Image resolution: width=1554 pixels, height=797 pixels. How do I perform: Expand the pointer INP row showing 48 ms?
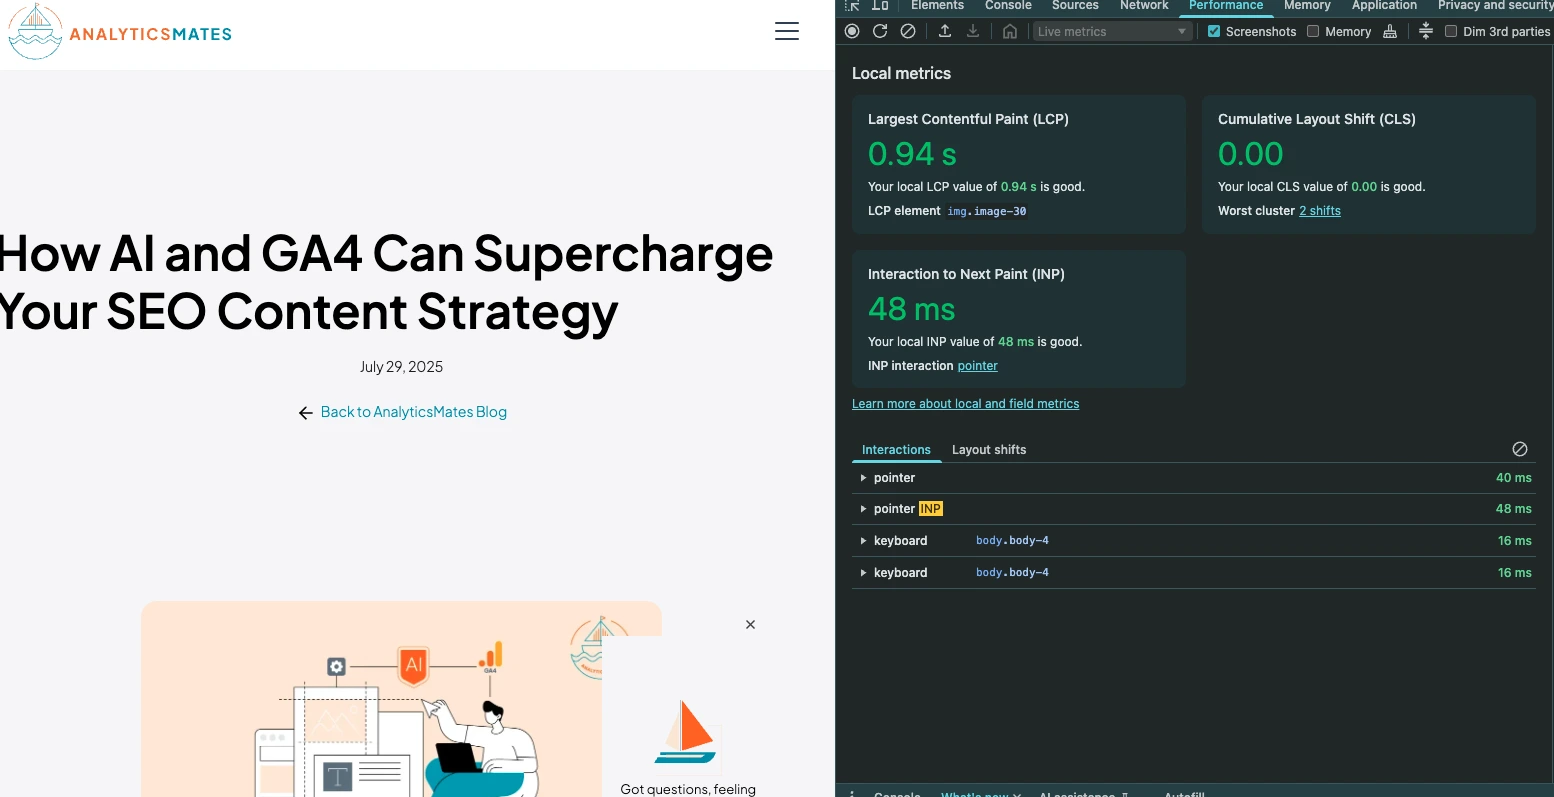(x=1193, y=509)
